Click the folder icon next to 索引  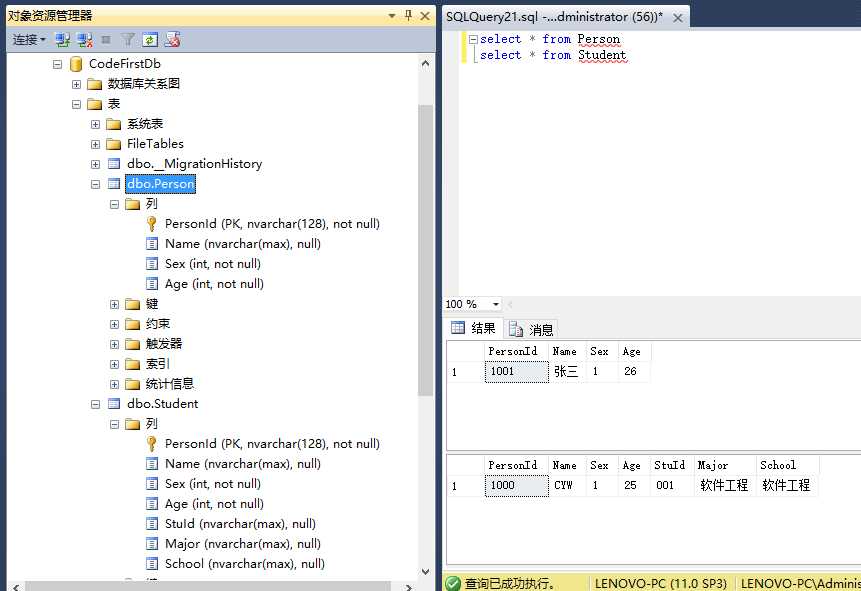[x=132, y=364]
